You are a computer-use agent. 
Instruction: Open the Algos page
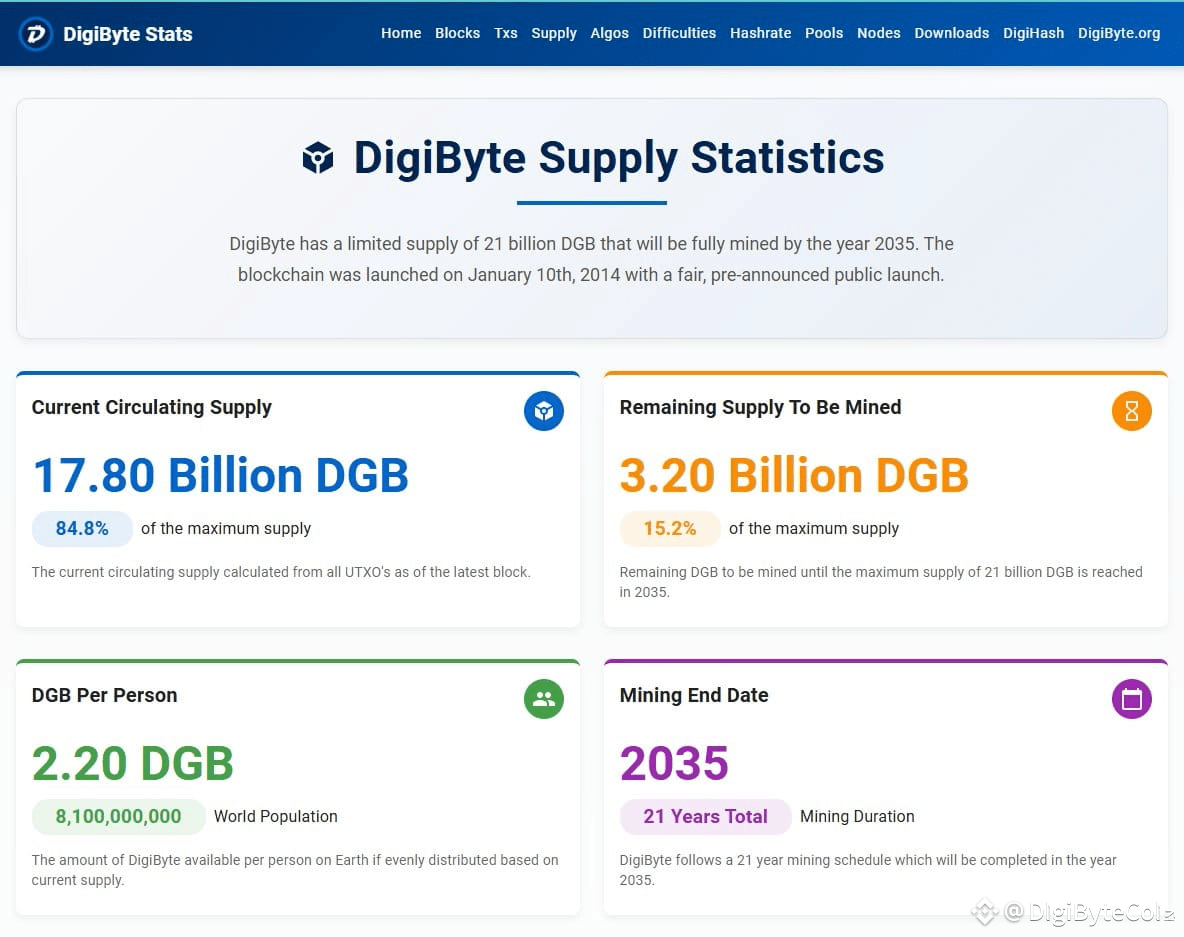tap(609, 33)
